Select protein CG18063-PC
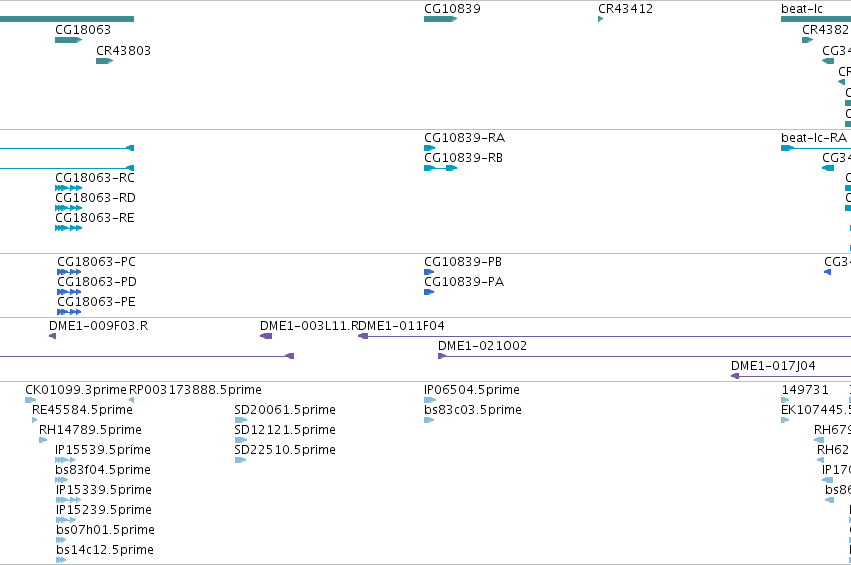This screenshot has height=565, width=851. click(x=97, y=262)
